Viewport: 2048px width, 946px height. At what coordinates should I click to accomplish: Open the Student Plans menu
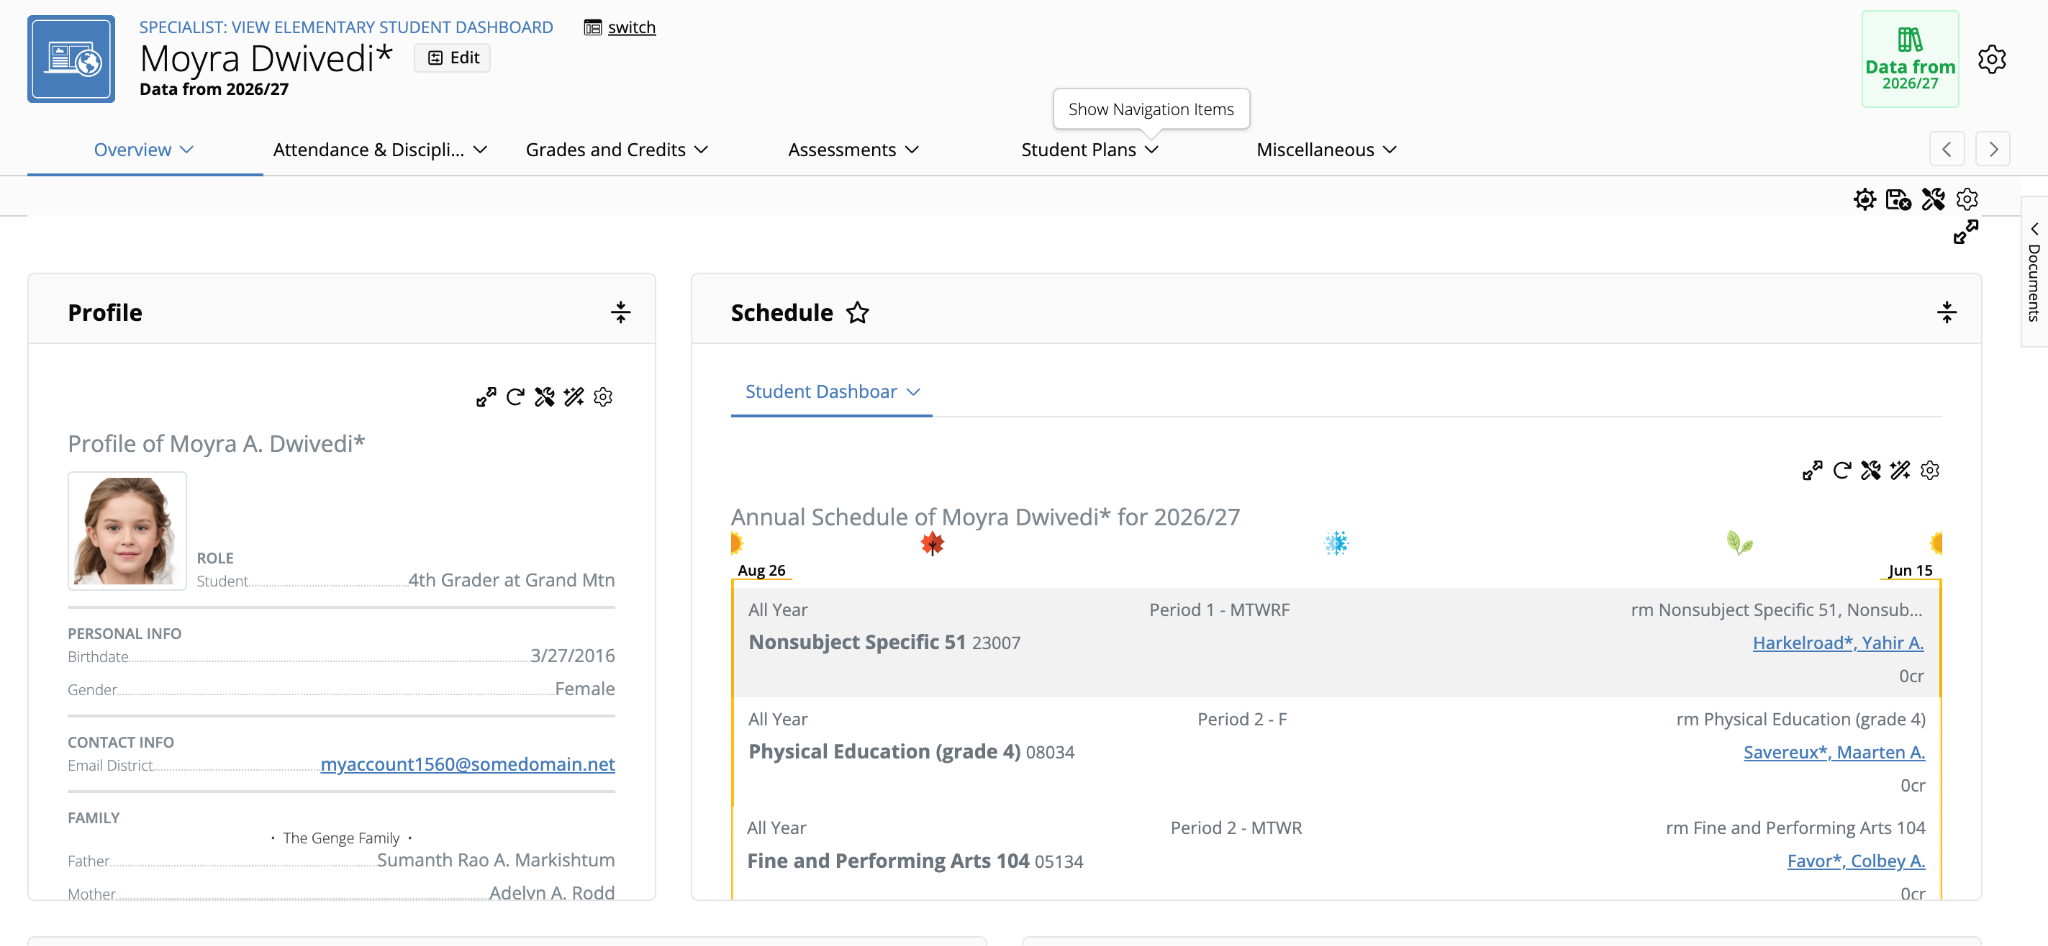[1090, 150]
